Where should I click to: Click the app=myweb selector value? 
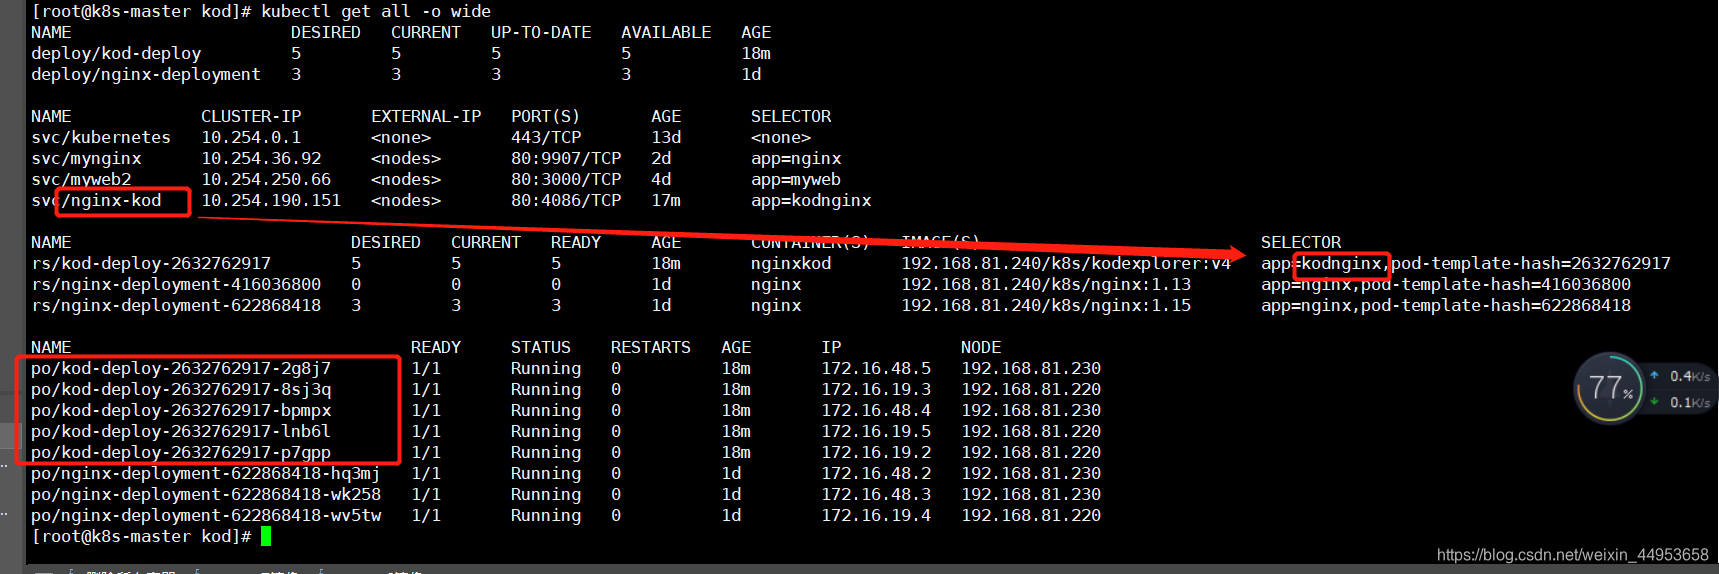796,179
